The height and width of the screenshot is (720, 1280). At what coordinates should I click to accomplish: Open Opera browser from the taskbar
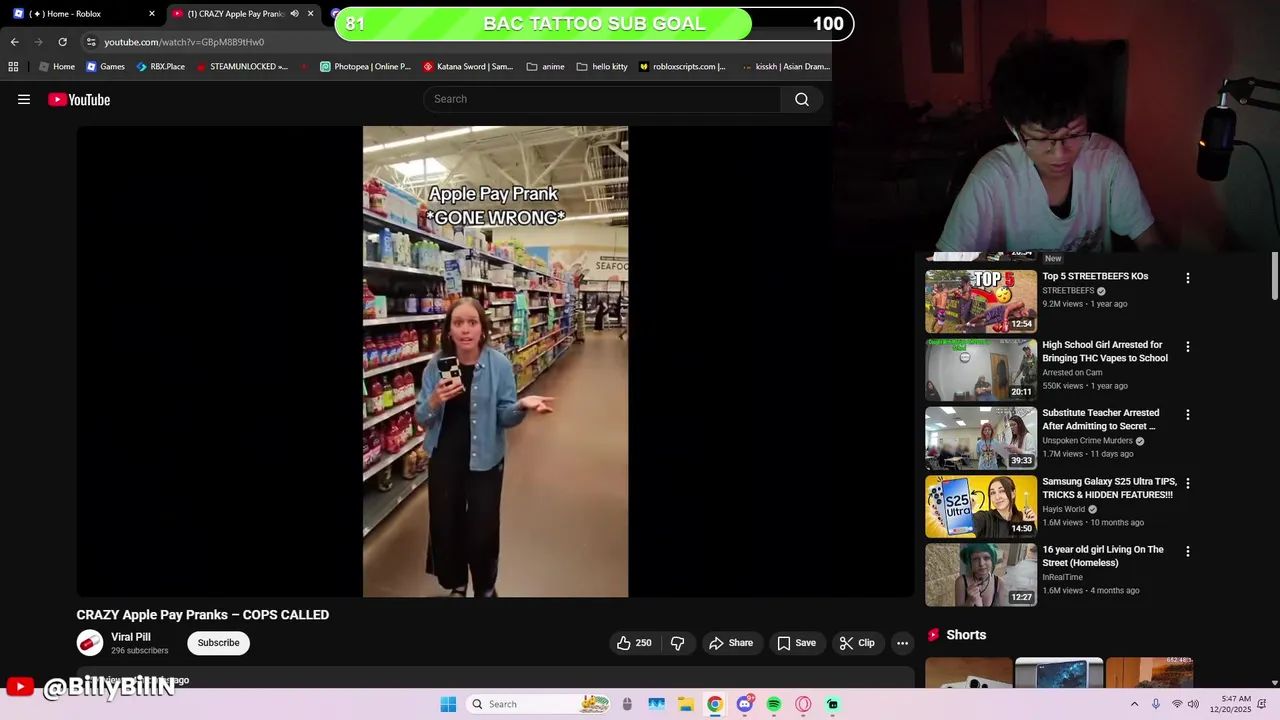point(803,704)
